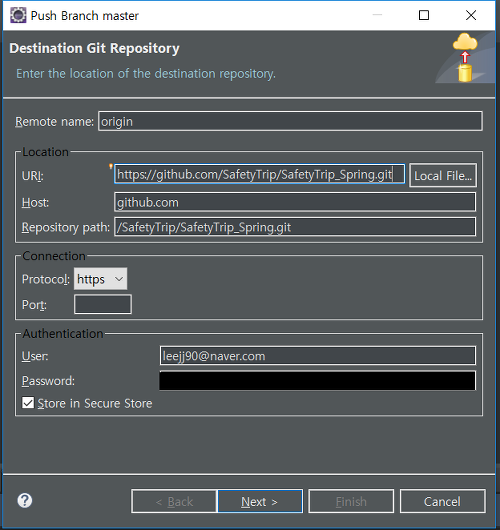The height and width of the screenshot is (530, 500).
Task: Click into the URI text field
Action: pyautogui.click(x=259, y=174)
